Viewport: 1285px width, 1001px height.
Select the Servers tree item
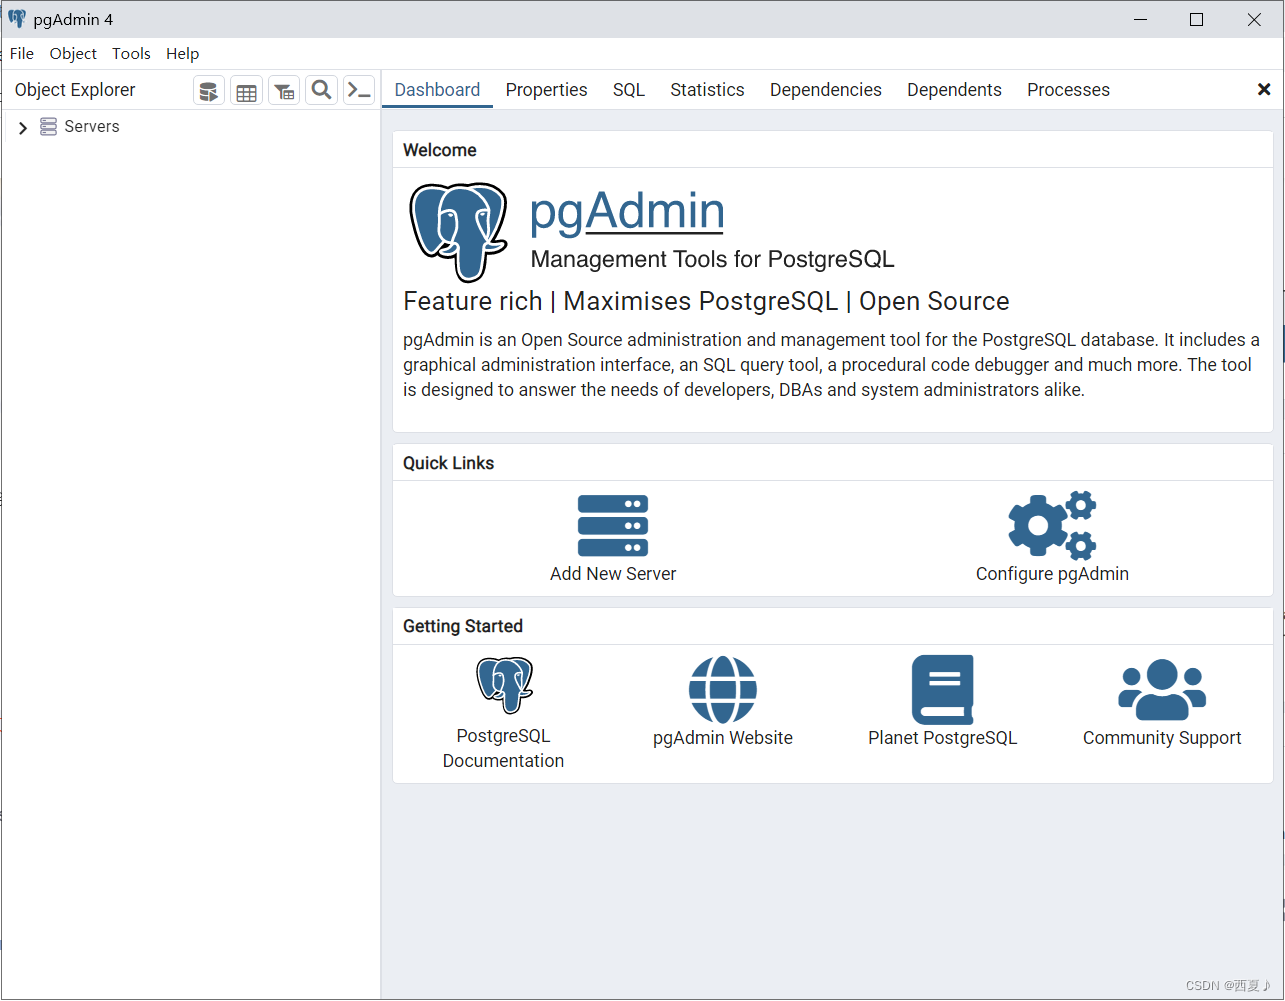coord(92,127)
